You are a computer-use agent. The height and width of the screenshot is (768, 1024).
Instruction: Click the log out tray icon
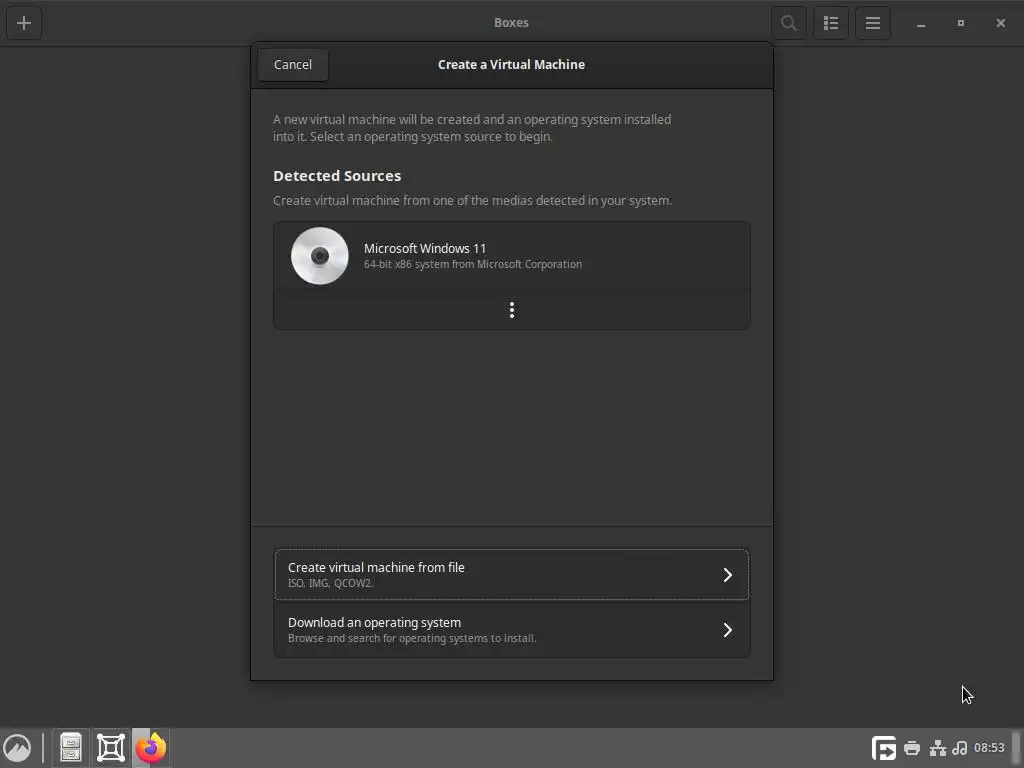coord(884,748)
